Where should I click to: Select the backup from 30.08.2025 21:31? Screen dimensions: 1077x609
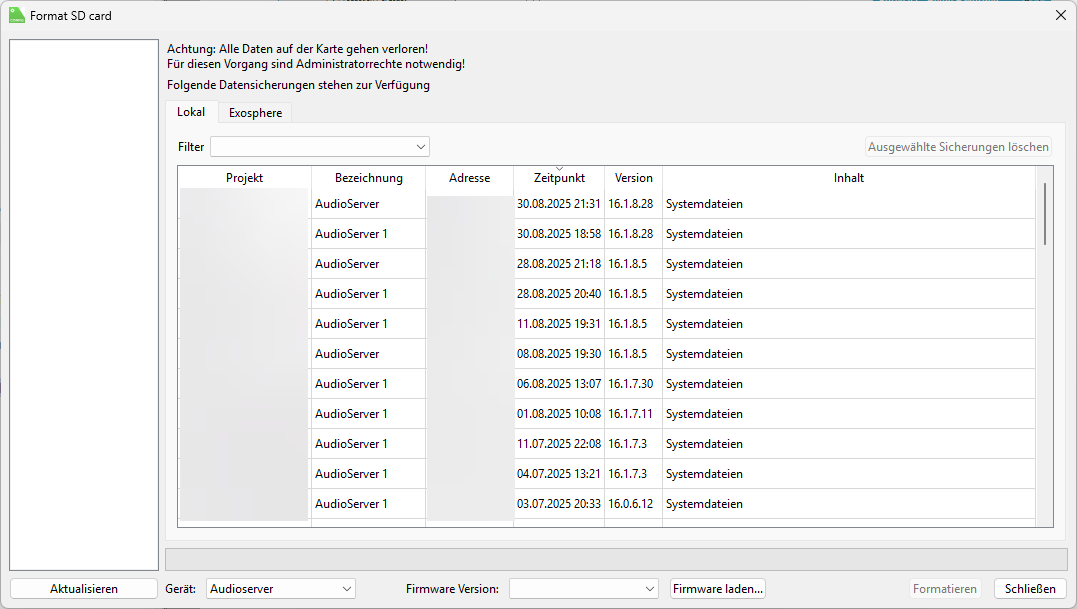[558, 204]
